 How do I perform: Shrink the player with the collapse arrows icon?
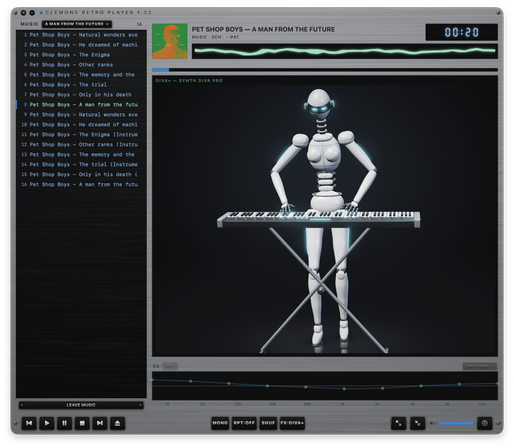417,423
